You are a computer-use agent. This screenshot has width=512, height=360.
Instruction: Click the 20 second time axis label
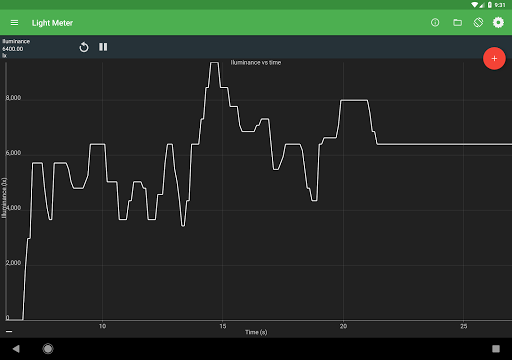pyautogui.click(x=343, y=326)
